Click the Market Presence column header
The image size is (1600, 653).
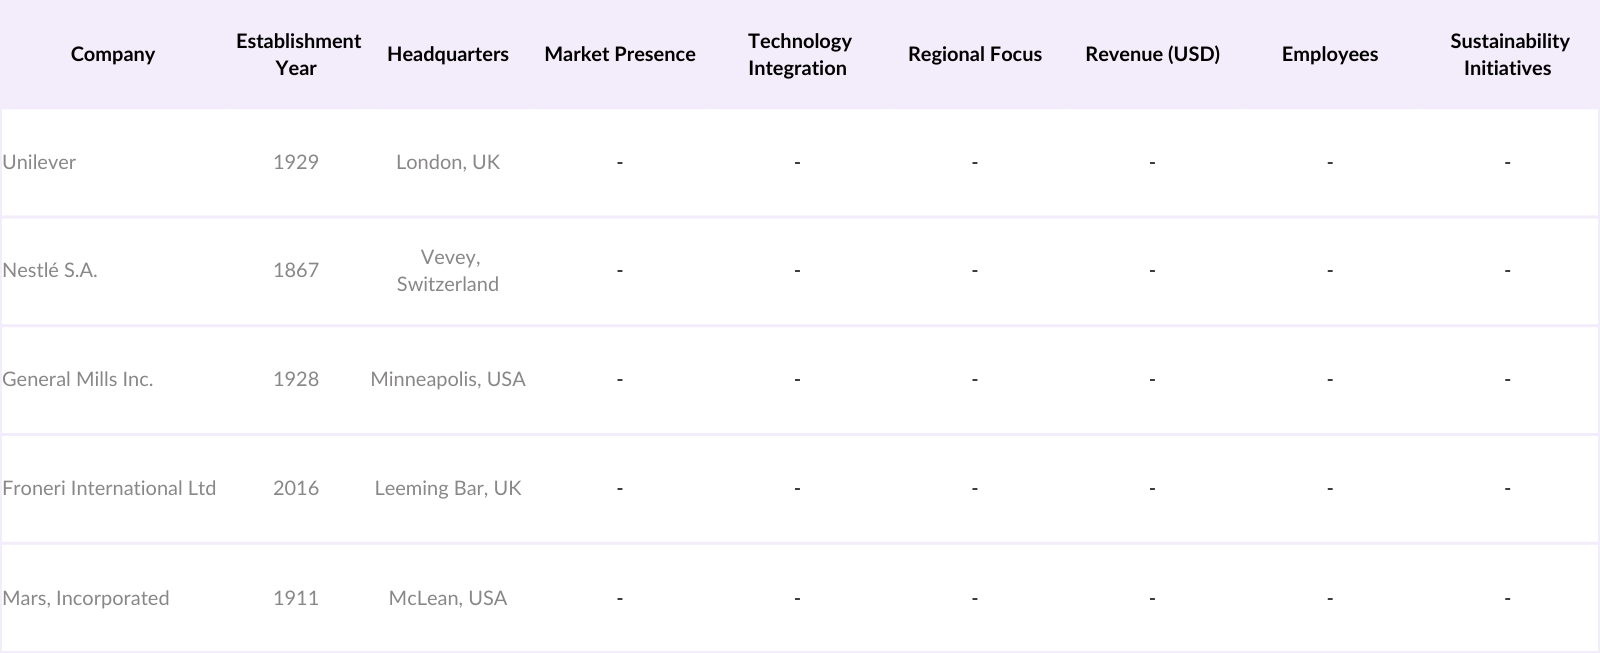[619, 54]
